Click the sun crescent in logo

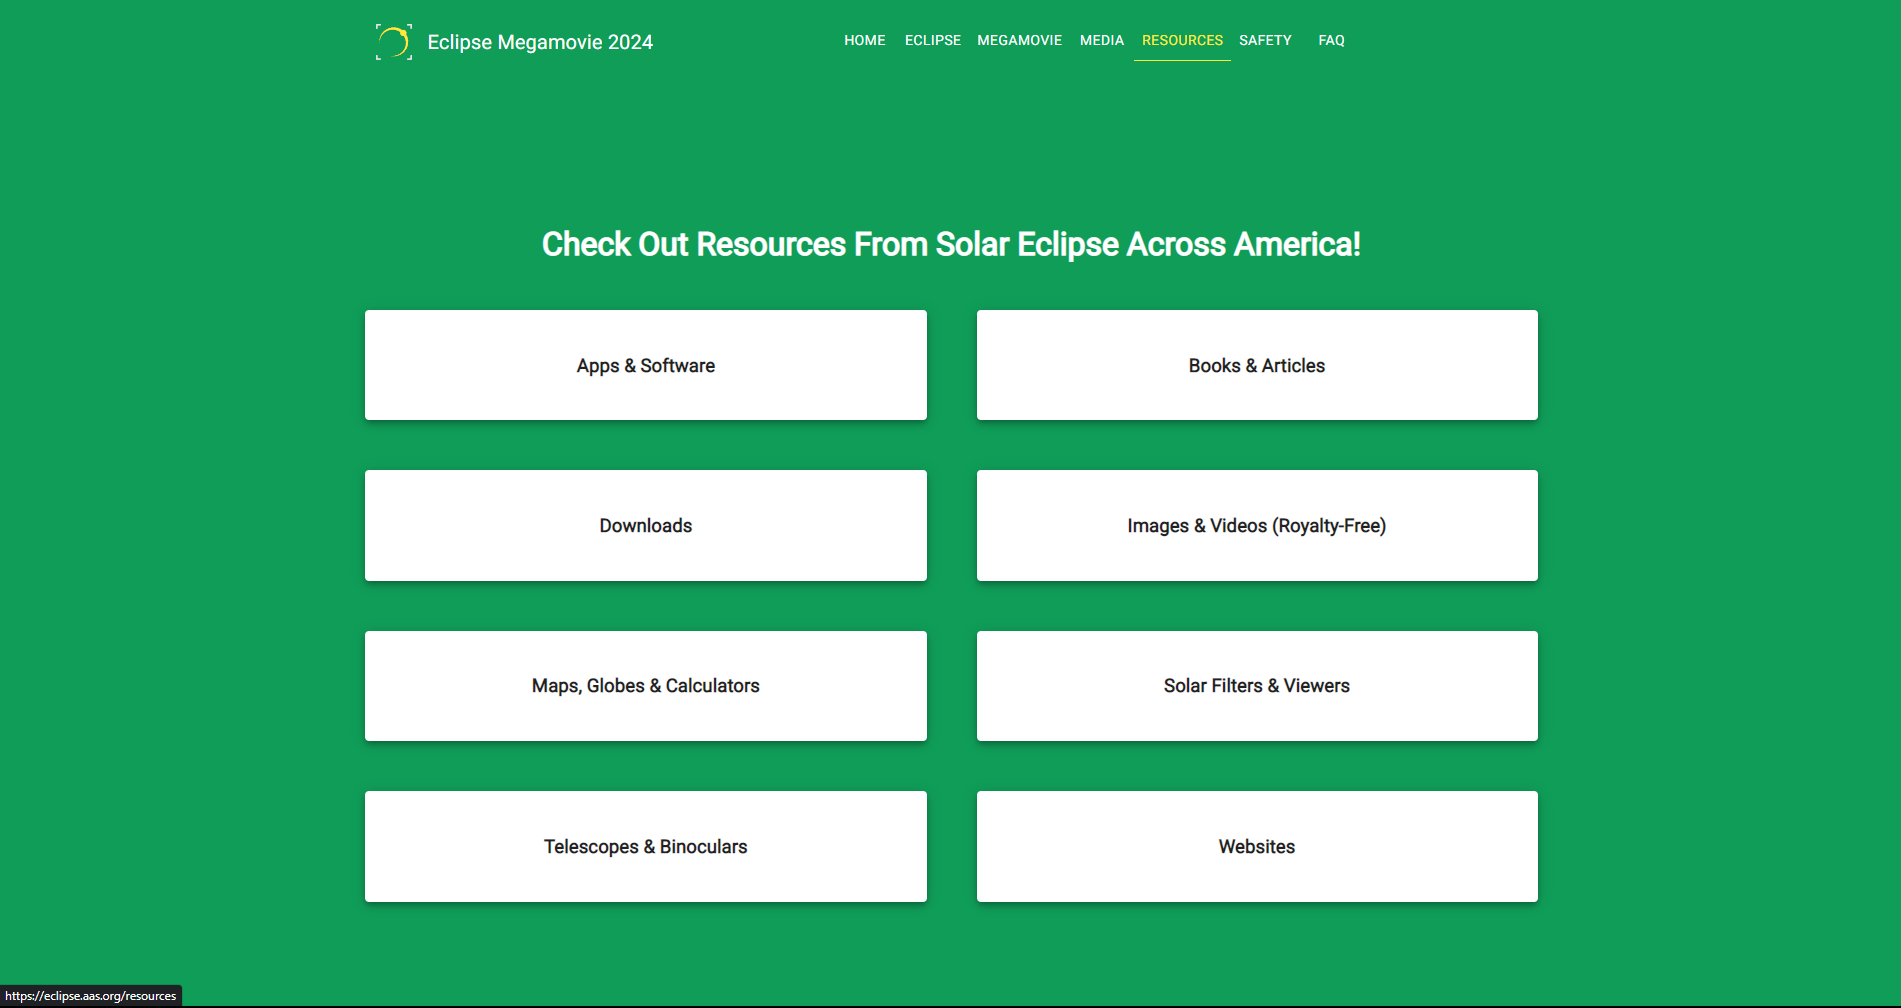pos(398,40)
